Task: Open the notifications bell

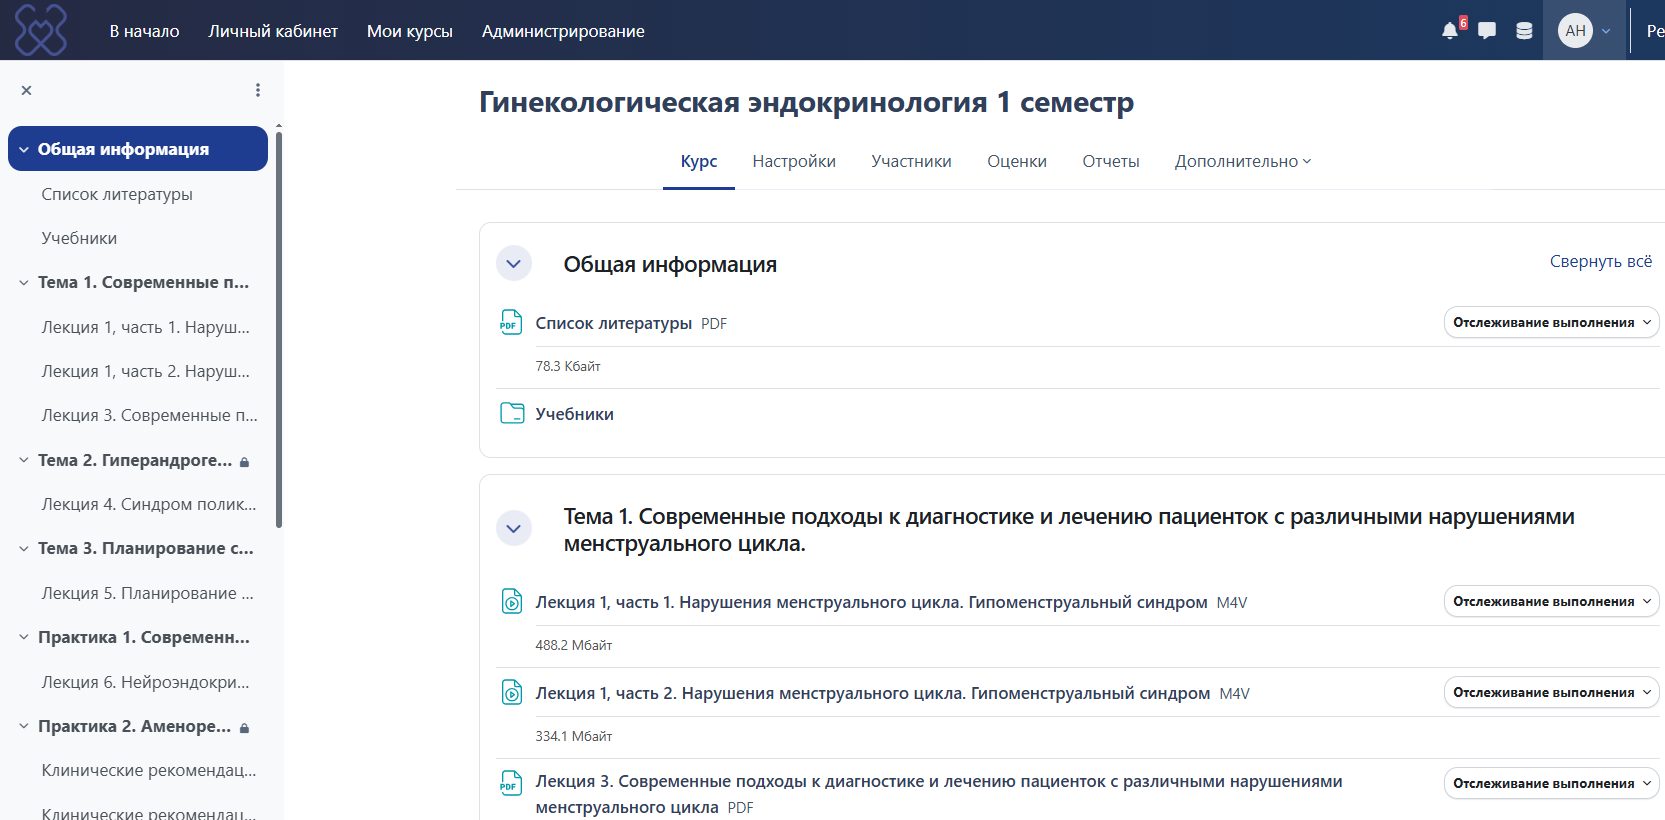Action: coord(1450,31)
